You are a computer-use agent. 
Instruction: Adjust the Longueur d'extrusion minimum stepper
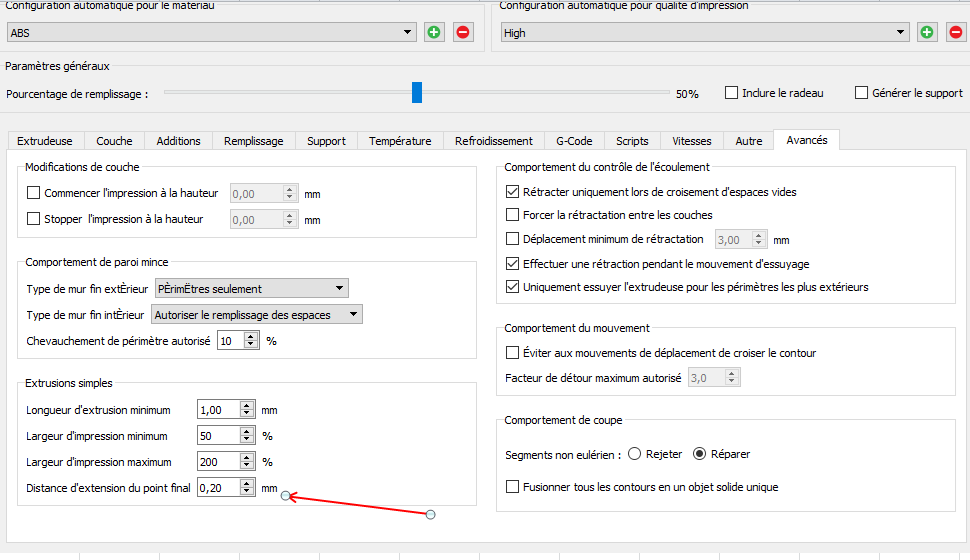pyautogui.click(x=247, y=410)
